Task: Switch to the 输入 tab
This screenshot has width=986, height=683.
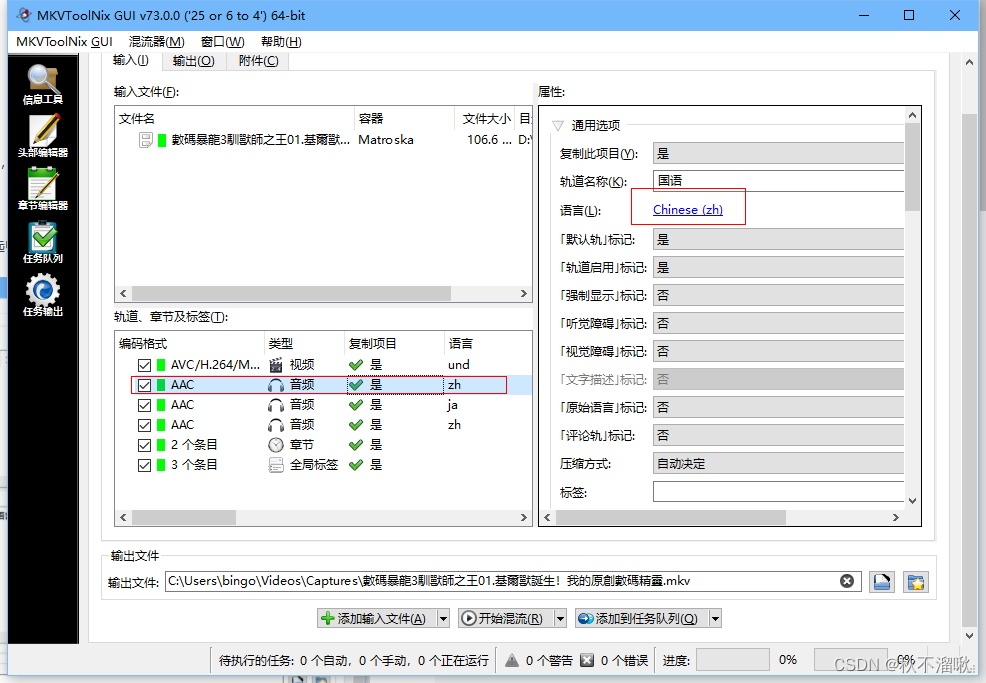Action: [131, 60]
